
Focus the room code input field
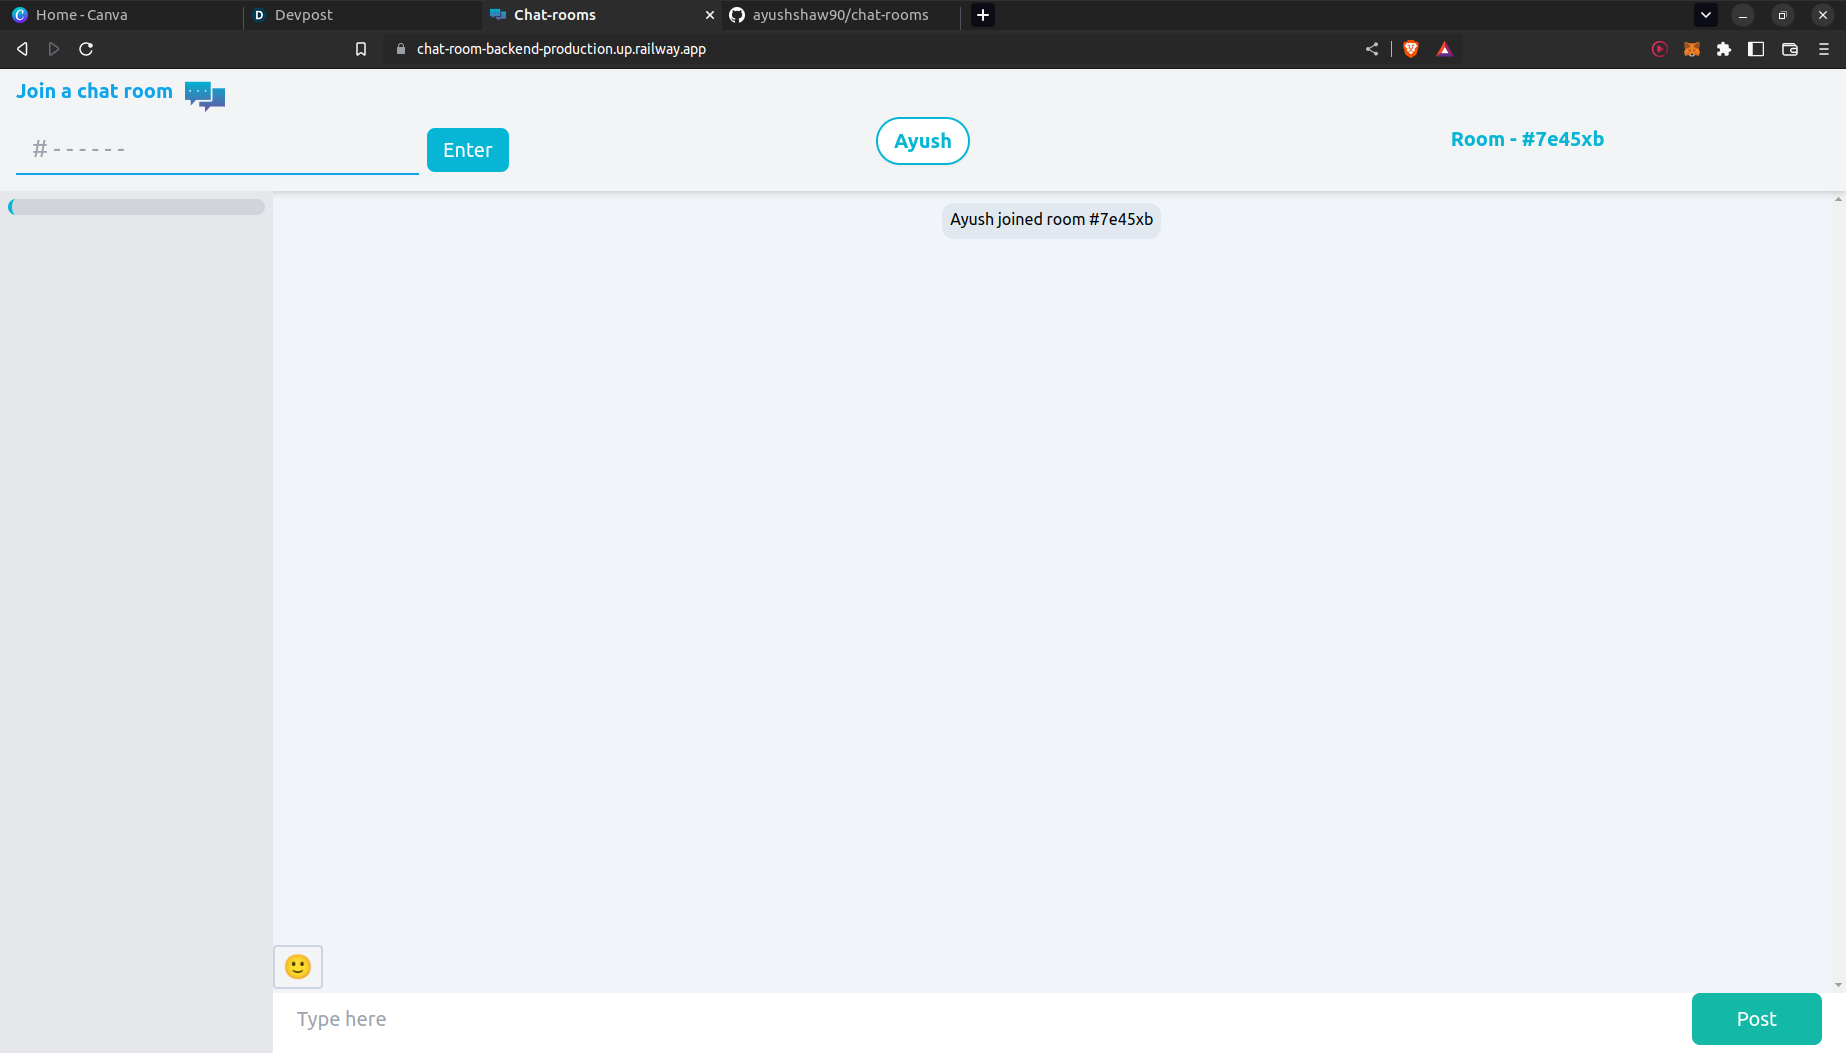[x=217, y=149]
